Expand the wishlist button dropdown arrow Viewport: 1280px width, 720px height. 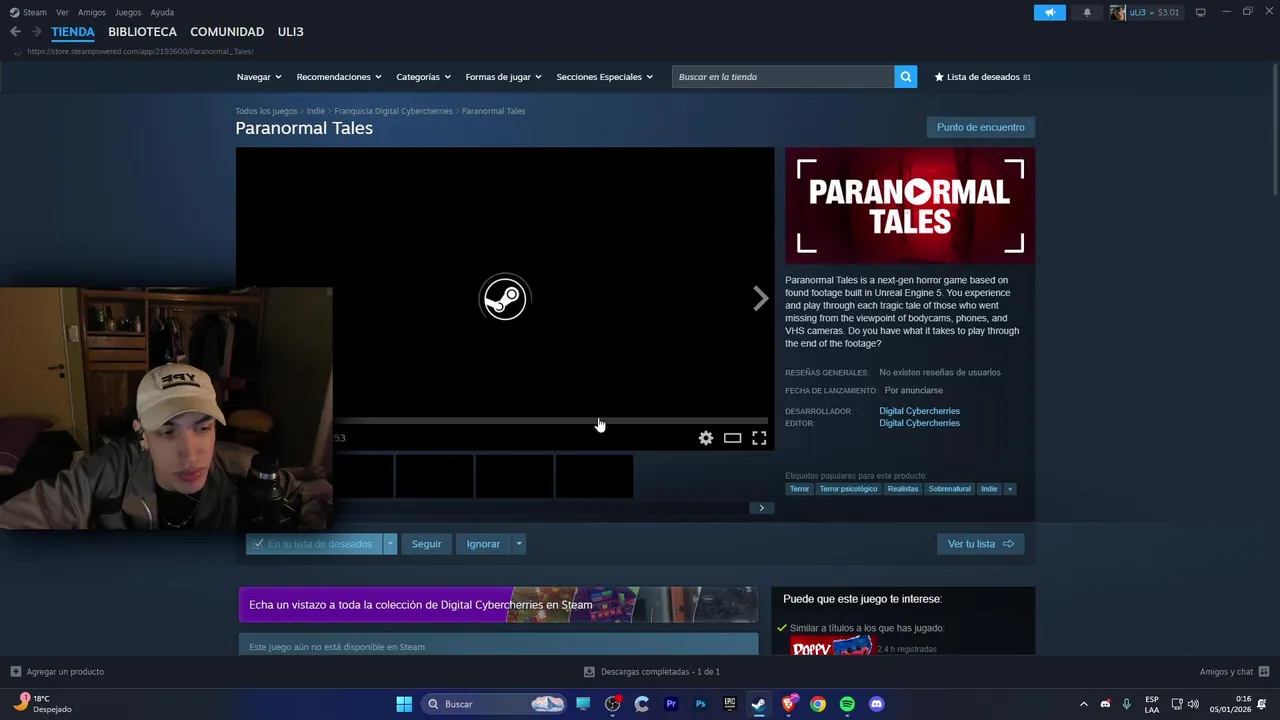[390, 544]
